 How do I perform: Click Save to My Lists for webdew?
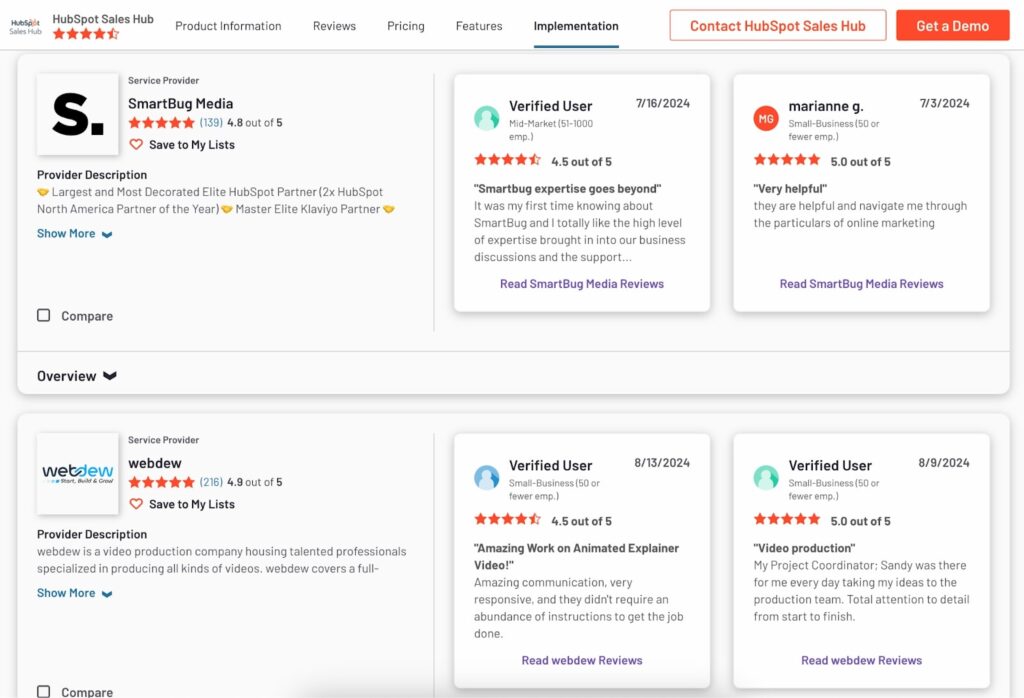[x=191, y=504]
